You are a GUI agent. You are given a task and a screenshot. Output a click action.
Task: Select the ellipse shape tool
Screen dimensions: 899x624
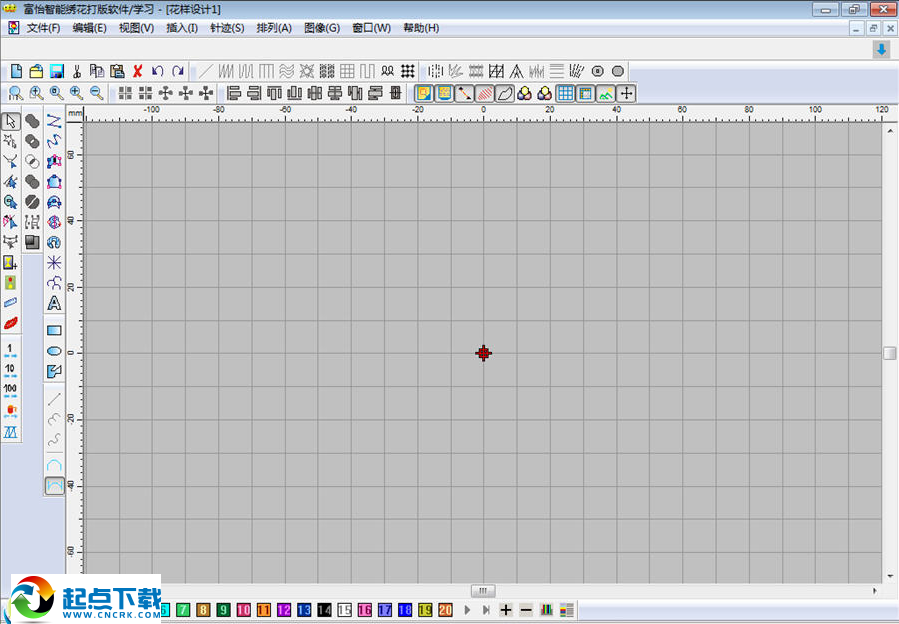54,351
